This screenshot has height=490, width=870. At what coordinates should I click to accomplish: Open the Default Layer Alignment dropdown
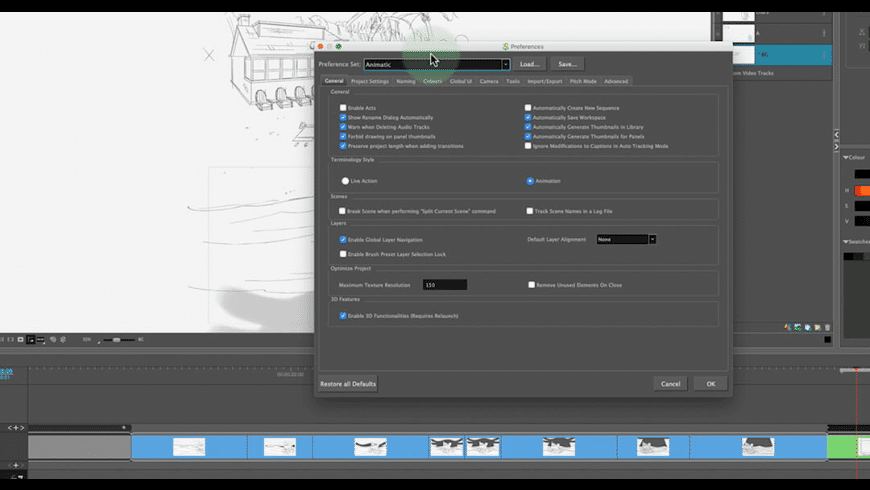pyautogui.click(x=652, y=239)
